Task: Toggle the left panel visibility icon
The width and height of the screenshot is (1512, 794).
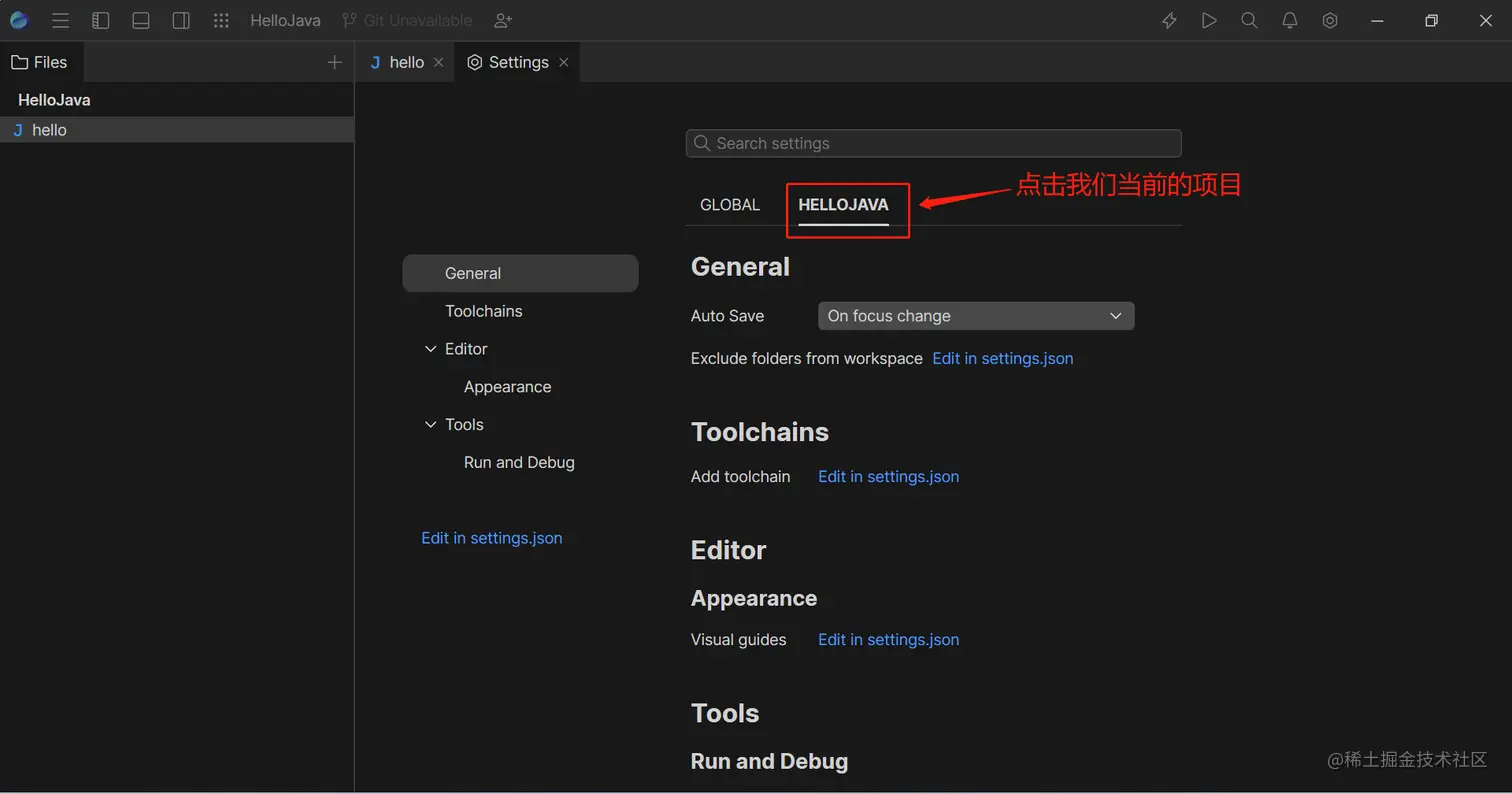Action: 100,20
